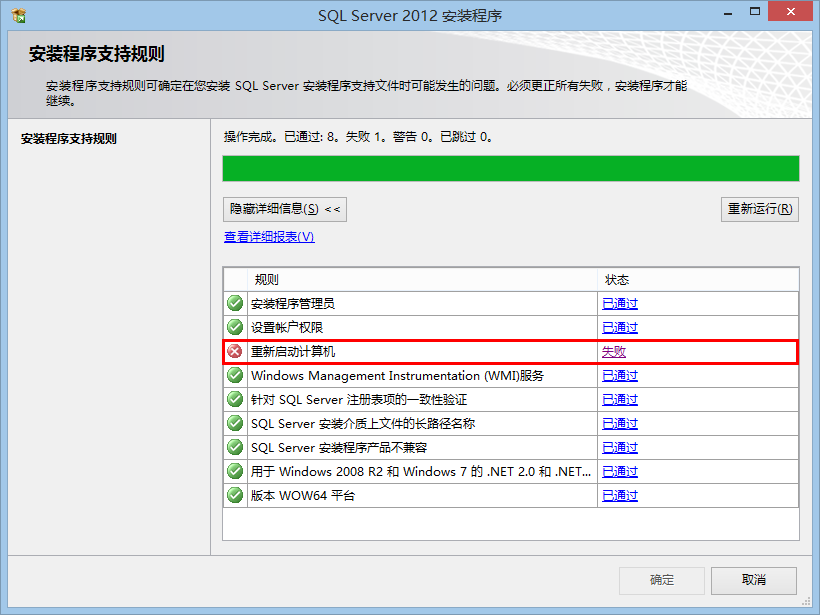Click the SQL Server setup title bar icon
This screenshot has height=615, width=820.
click(19, 16)
